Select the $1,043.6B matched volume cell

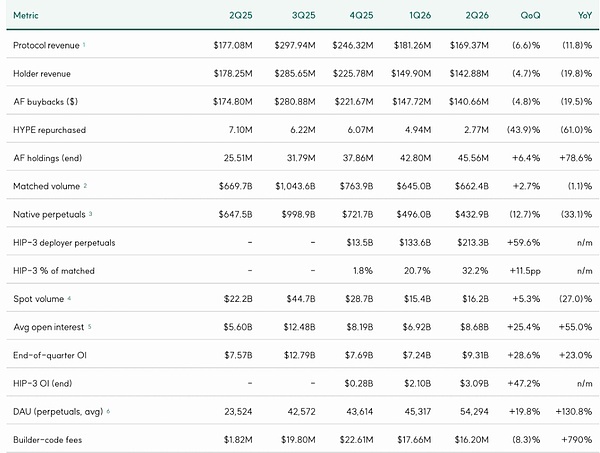pos(295,186)
